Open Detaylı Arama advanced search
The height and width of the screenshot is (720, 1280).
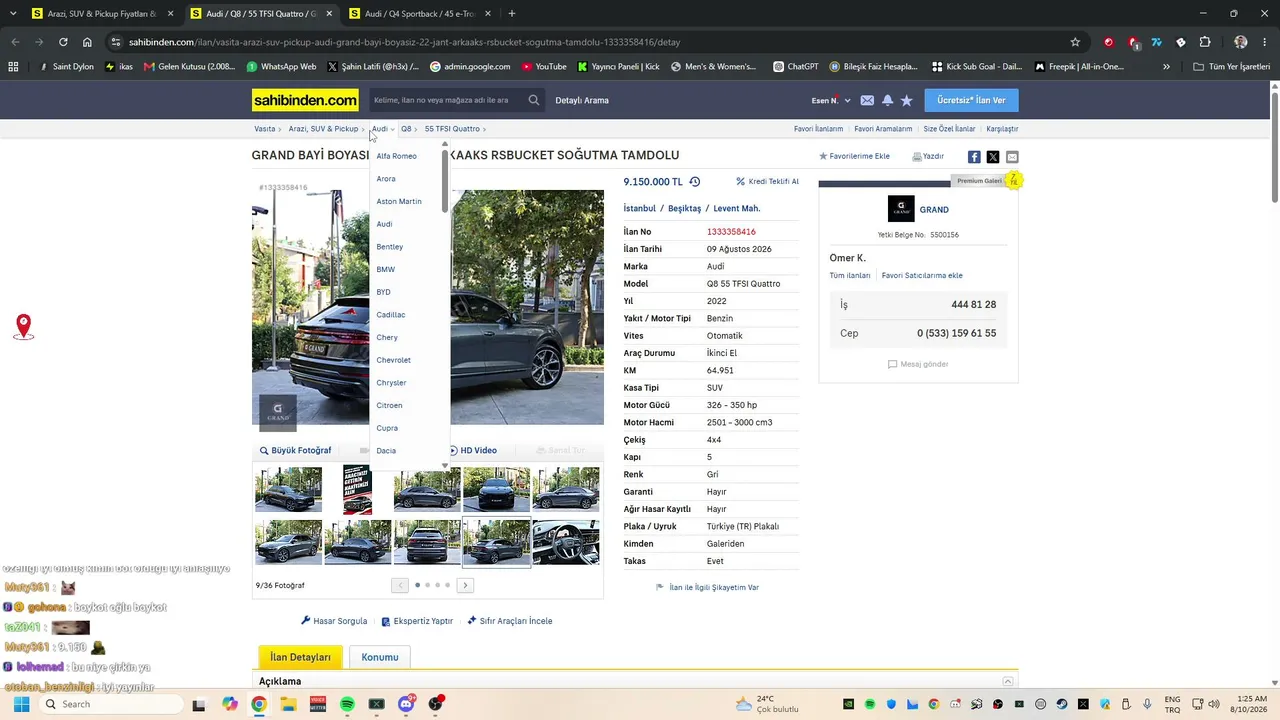(582, 100)
